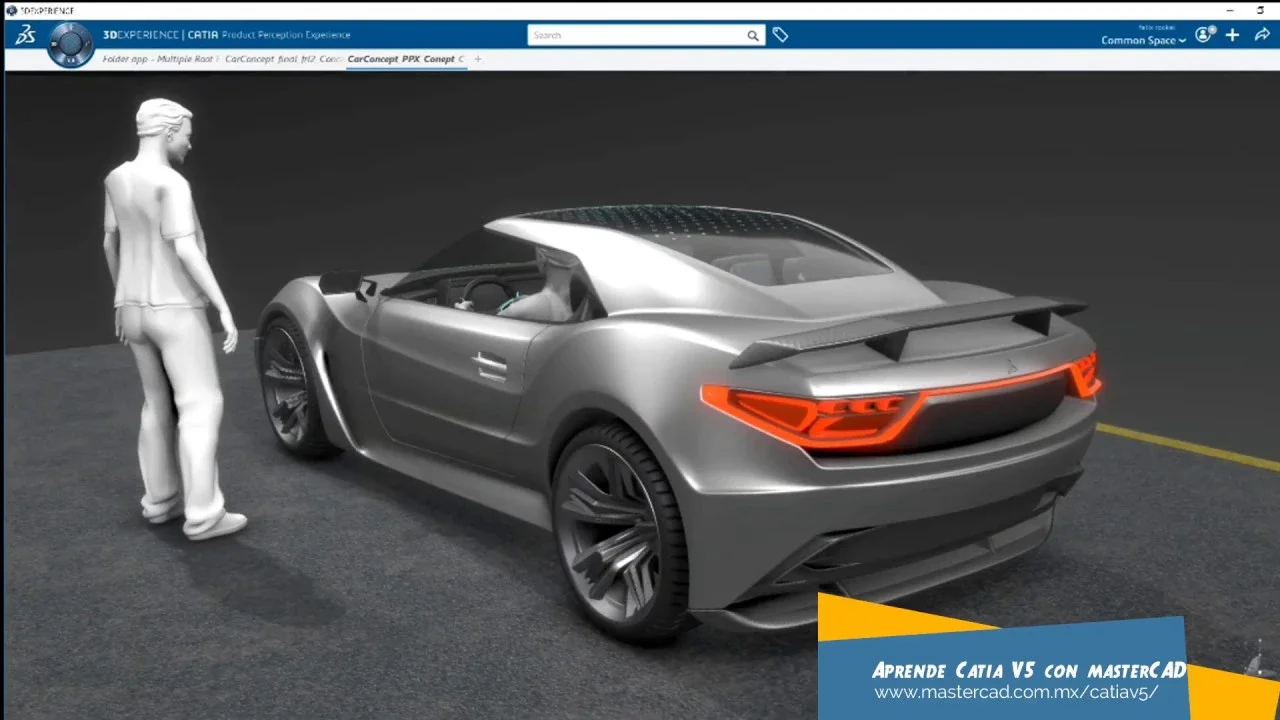The image size is (1280, 720).
Task: Open the compass app launcher
Action: [70, 44]
